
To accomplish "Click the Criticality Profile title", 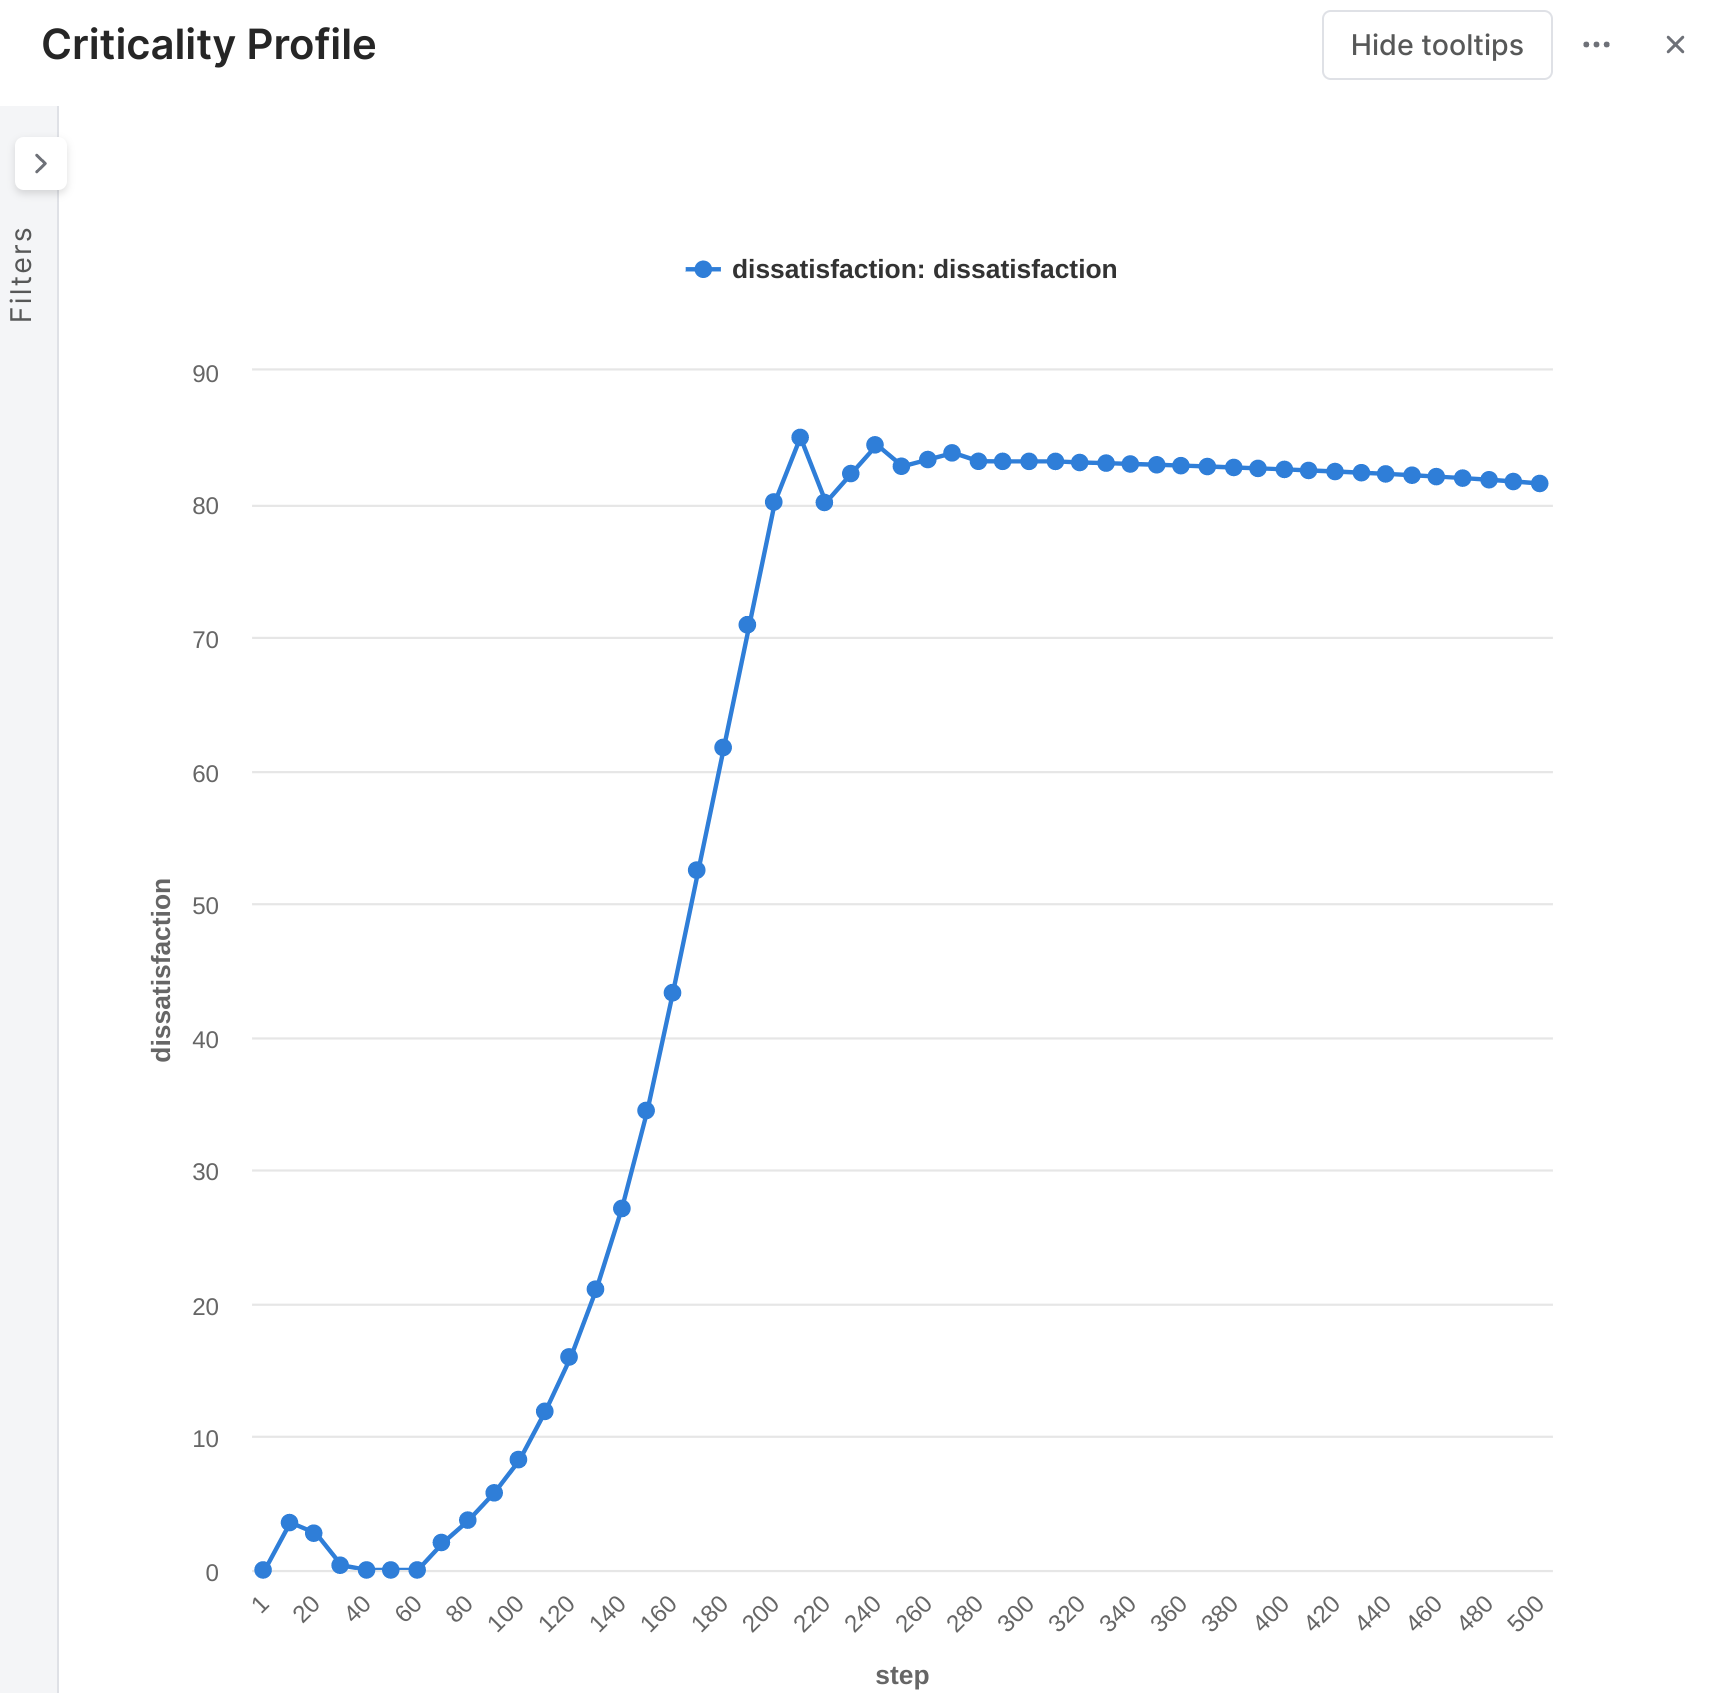I will pyautogui.click(x=209, y=45).
